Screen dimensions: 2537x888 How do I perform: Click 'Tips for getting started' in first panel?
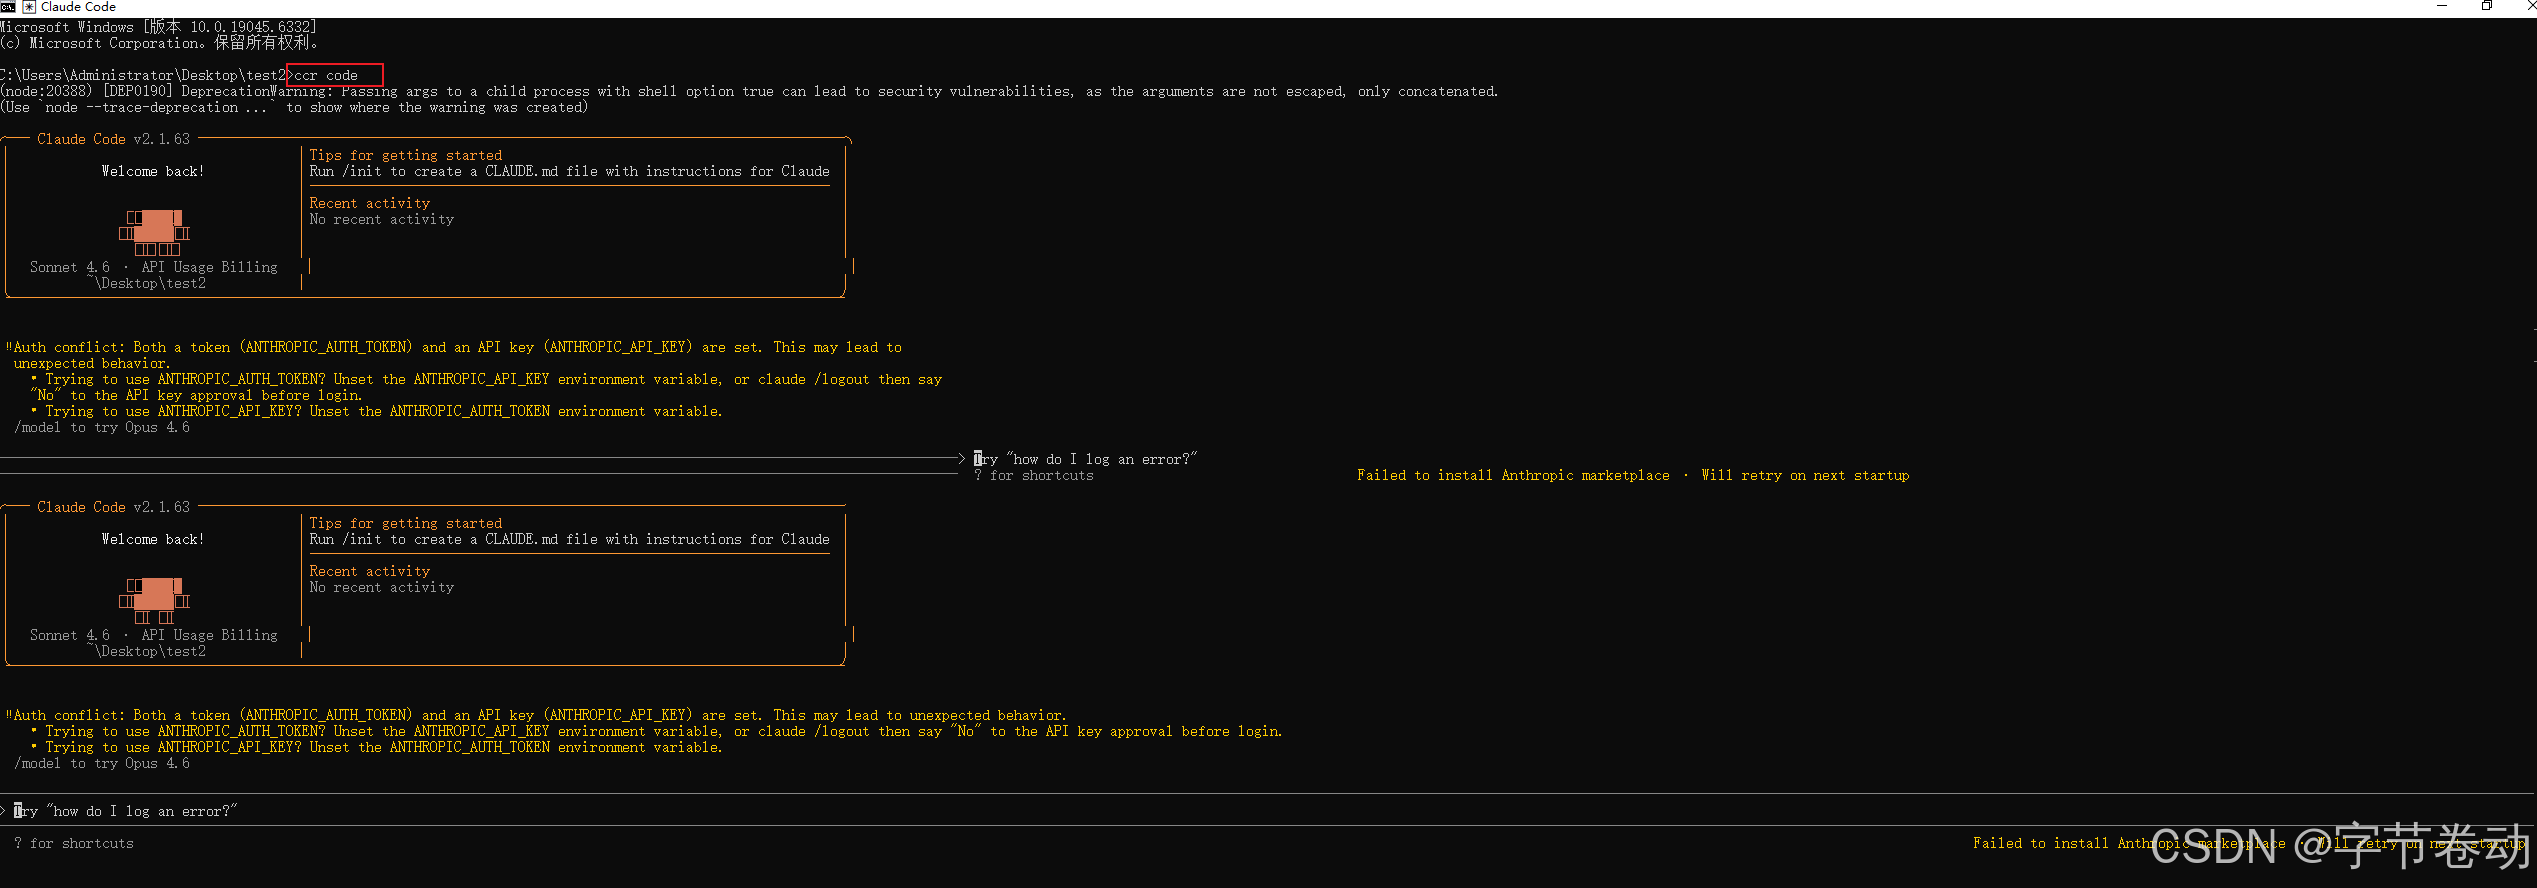pyautogui.click(x=406, y=155)
